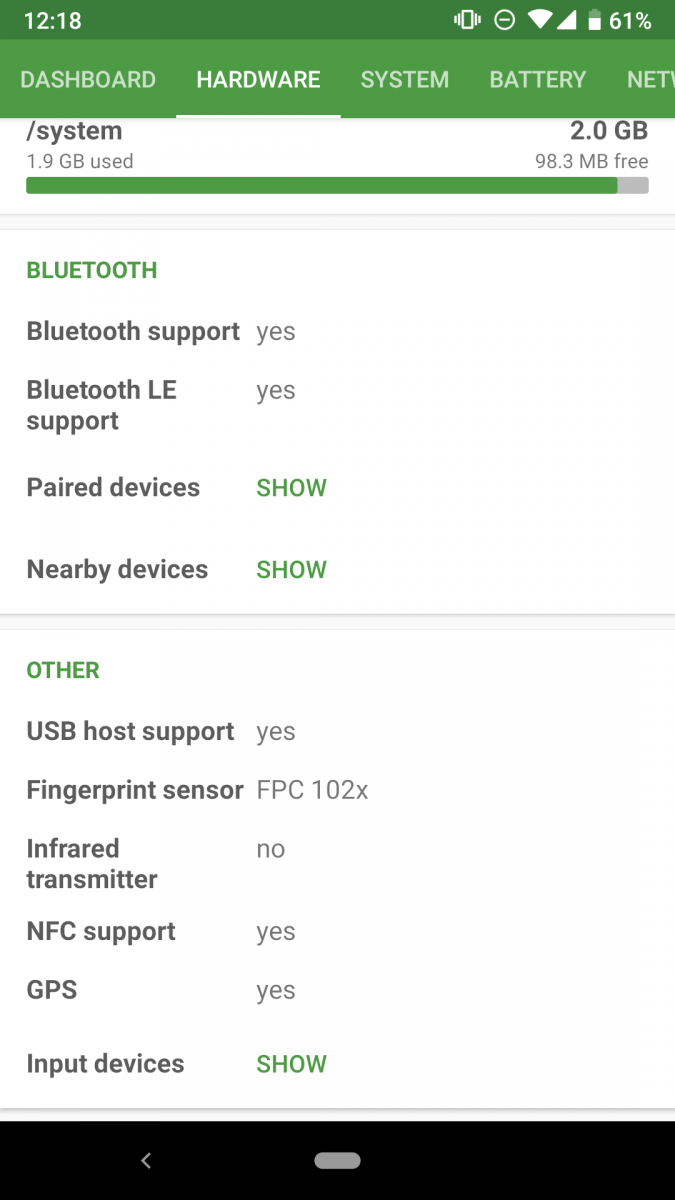Show connected input devices
This screenshot has height=1200, width=675.
291,1063
